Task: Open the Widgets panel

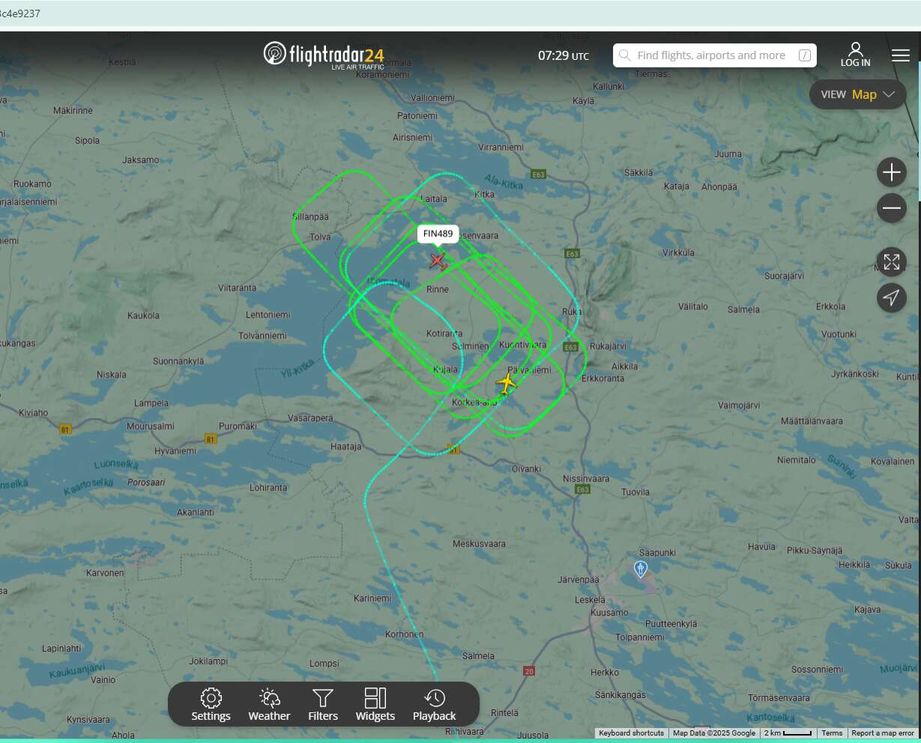Action: [x=375, y=704]
